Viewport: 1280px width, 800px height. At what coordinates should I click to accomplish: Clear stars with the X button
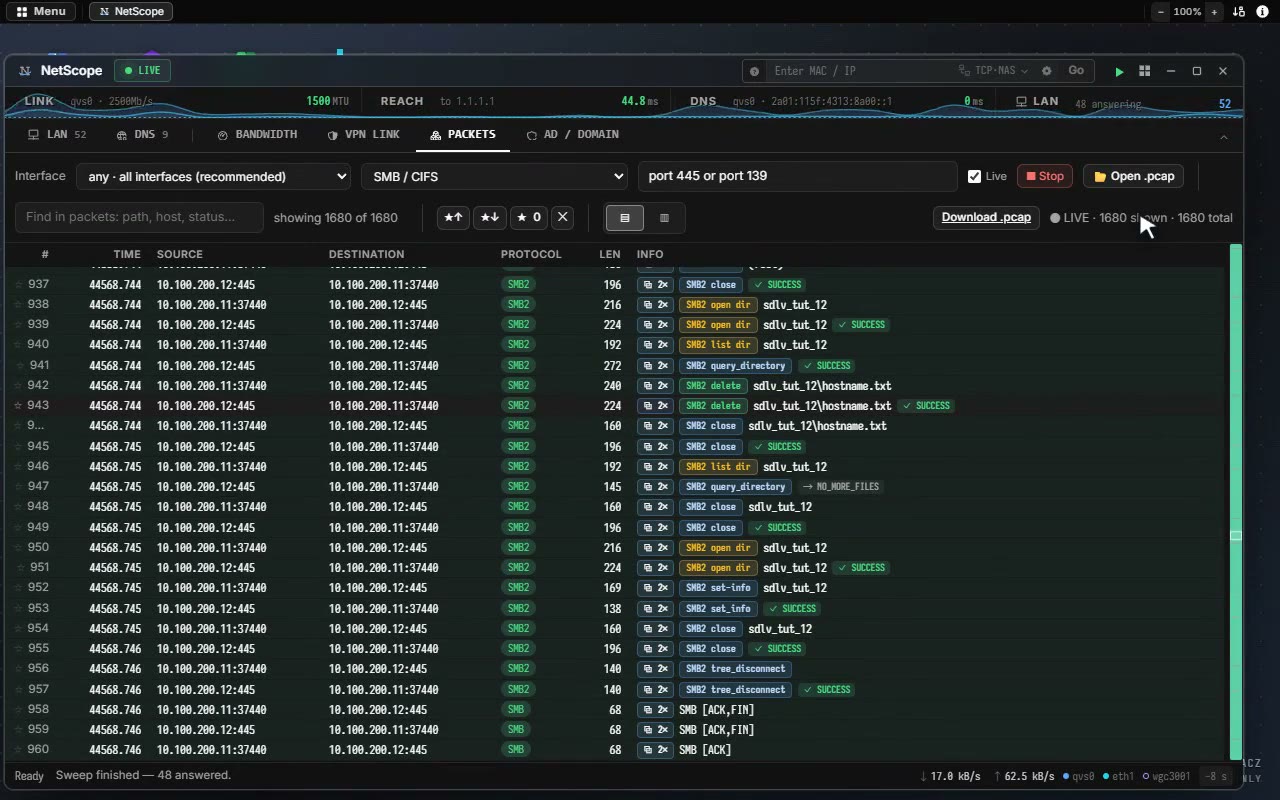(562, 217)
